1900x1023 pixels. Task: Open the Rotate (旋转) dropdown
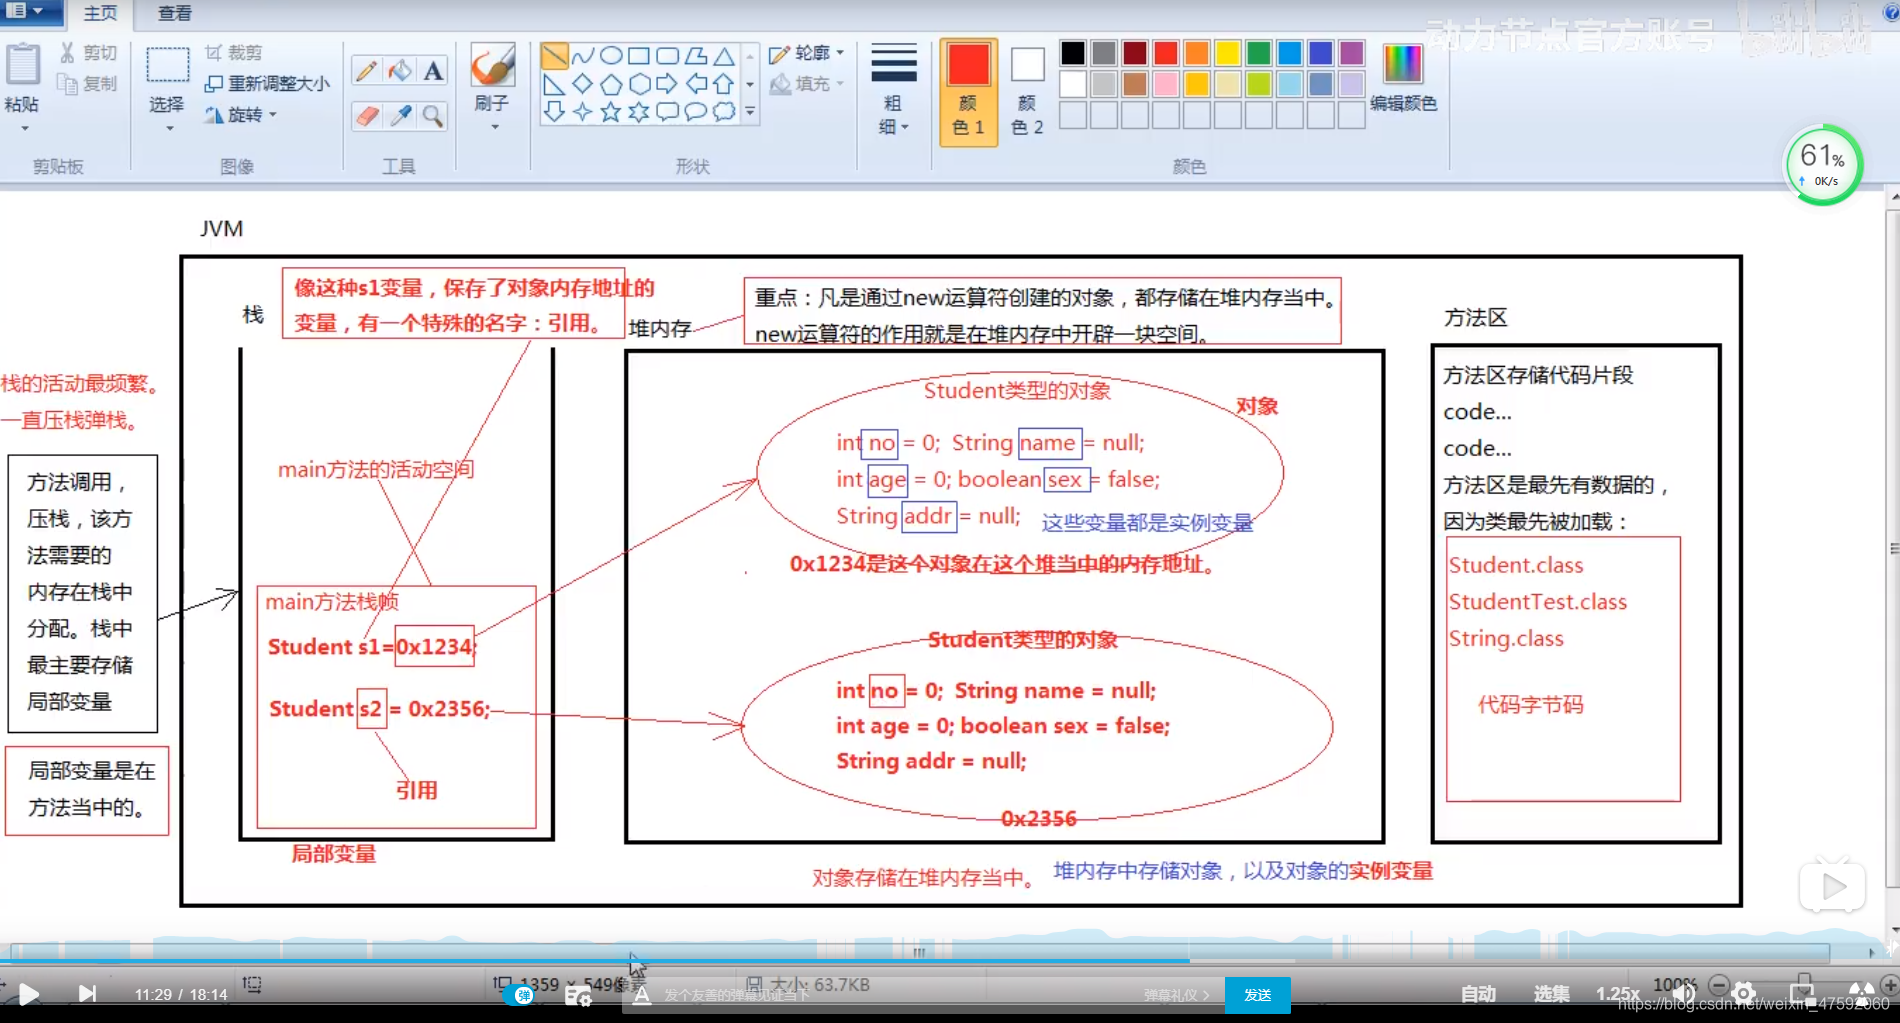pyautogui.click(x=241, y=115)
